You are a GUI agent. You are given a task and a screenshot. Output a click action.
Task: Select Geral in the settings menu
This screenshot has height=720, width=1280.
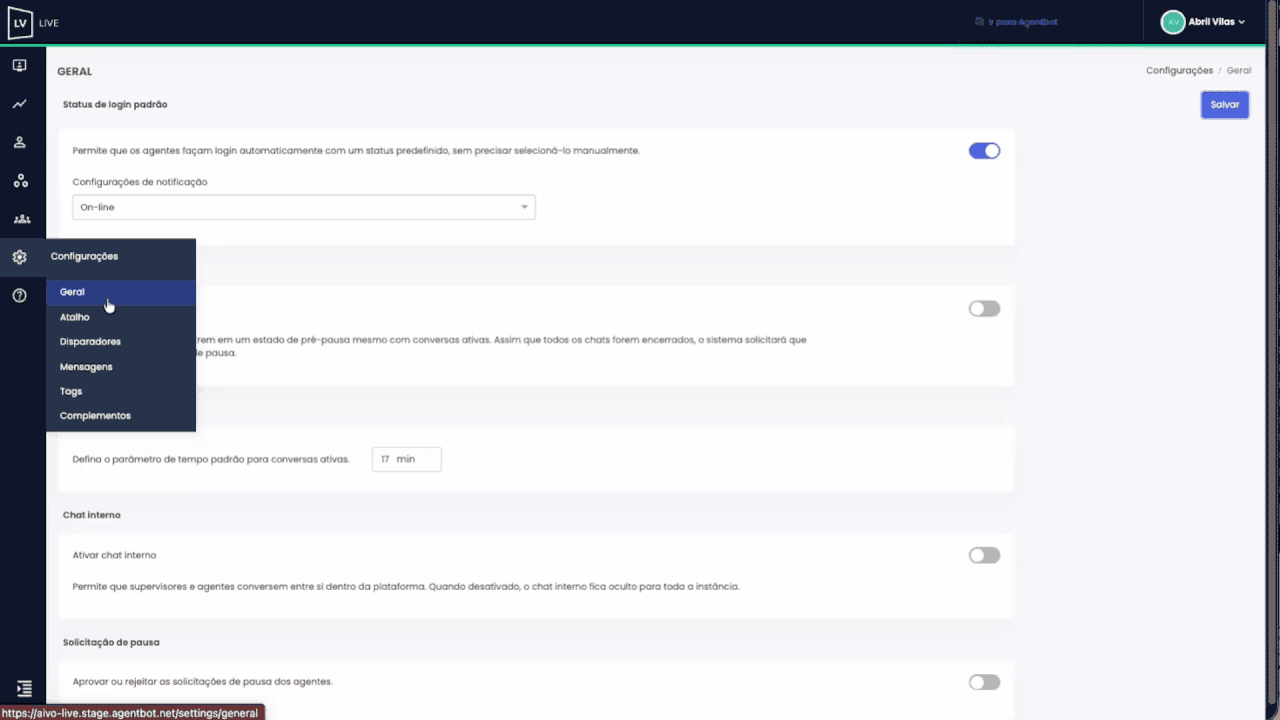coord(121,292)
